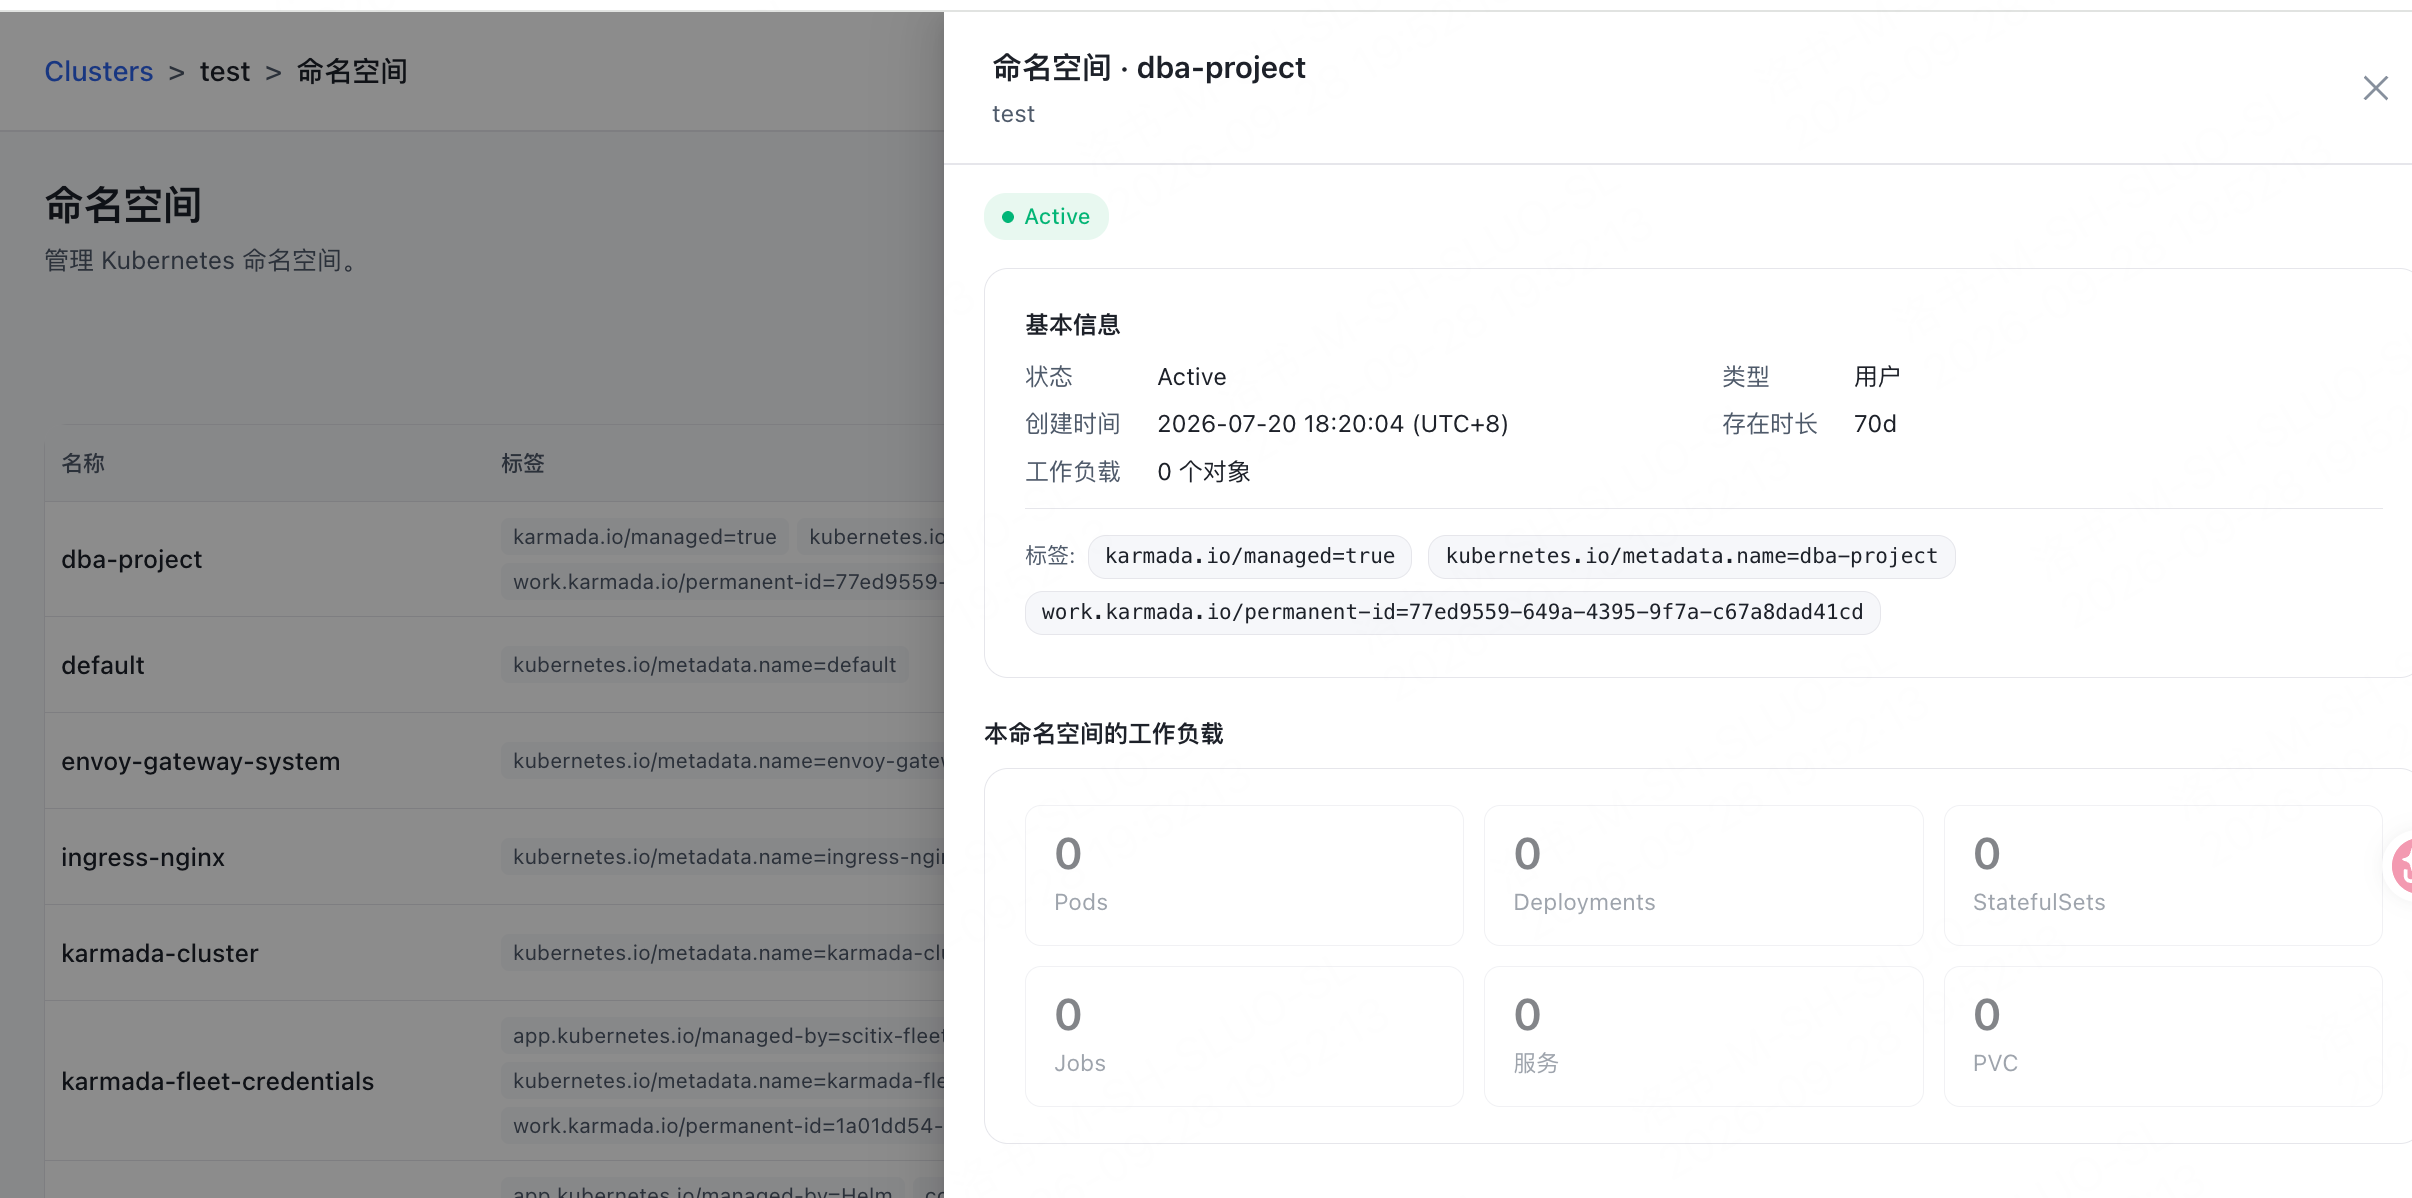Click the Pods workload card
This screenshot has height=1198, width=2412.
coord(1244,875)
